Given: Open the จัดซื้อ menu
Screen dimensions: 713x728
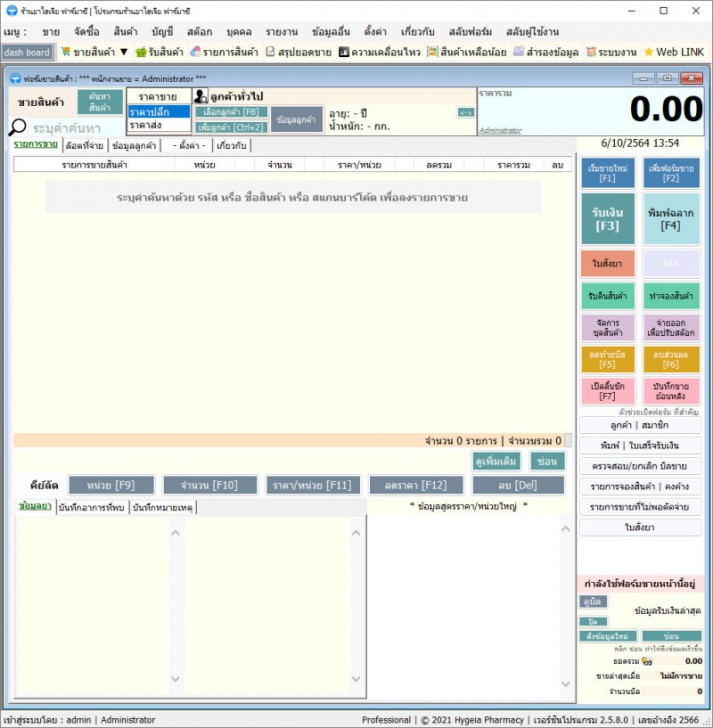Looking at the screenshot, I should (x=87, y=32).
